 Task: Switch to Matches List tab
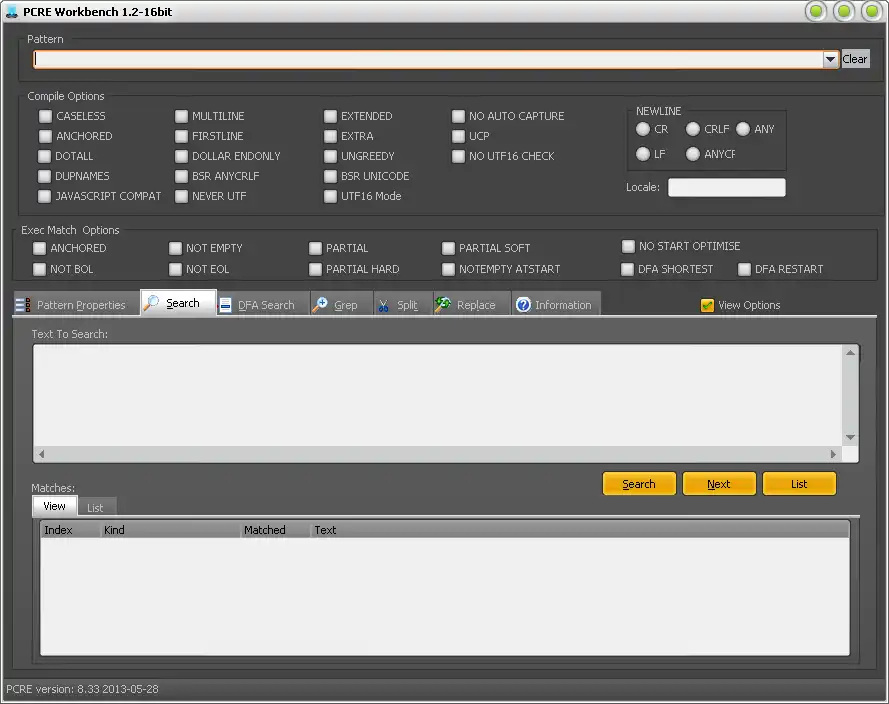(x=95, y=508)
